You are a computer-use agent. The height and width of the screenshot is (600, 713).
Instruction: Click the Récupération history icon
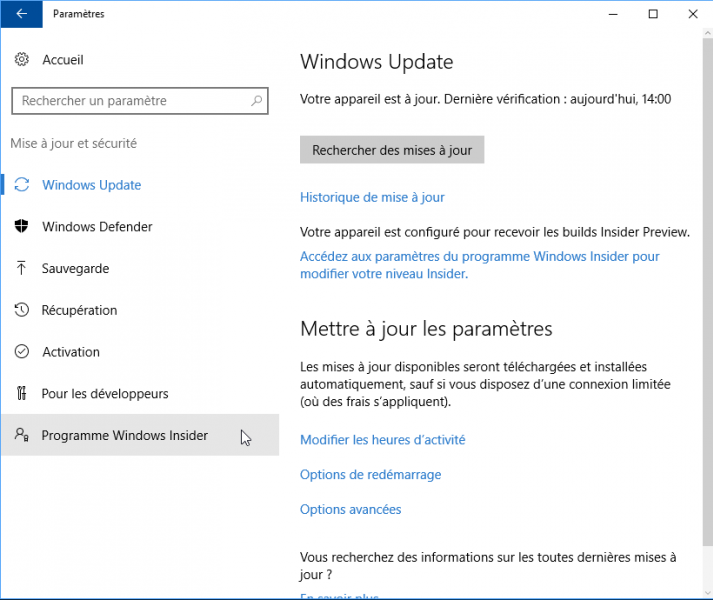coord(21,310)
